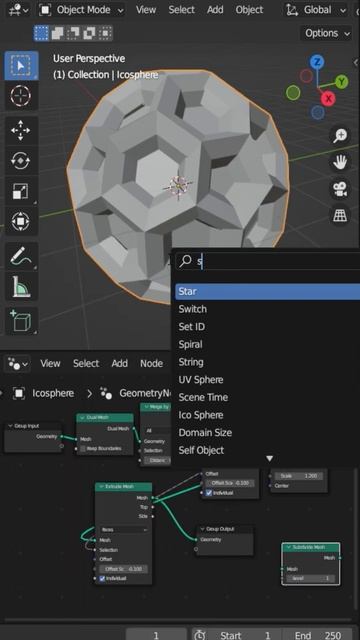Click the search magnifier icon in popup
Image resolution: width=360 pixels, height=640 pixels.
point(186,261)
